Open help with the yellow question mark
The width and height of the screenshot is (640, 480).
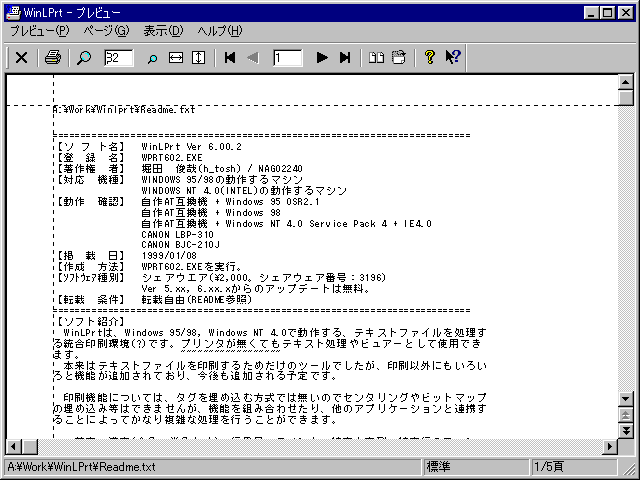tap(429, 58)
